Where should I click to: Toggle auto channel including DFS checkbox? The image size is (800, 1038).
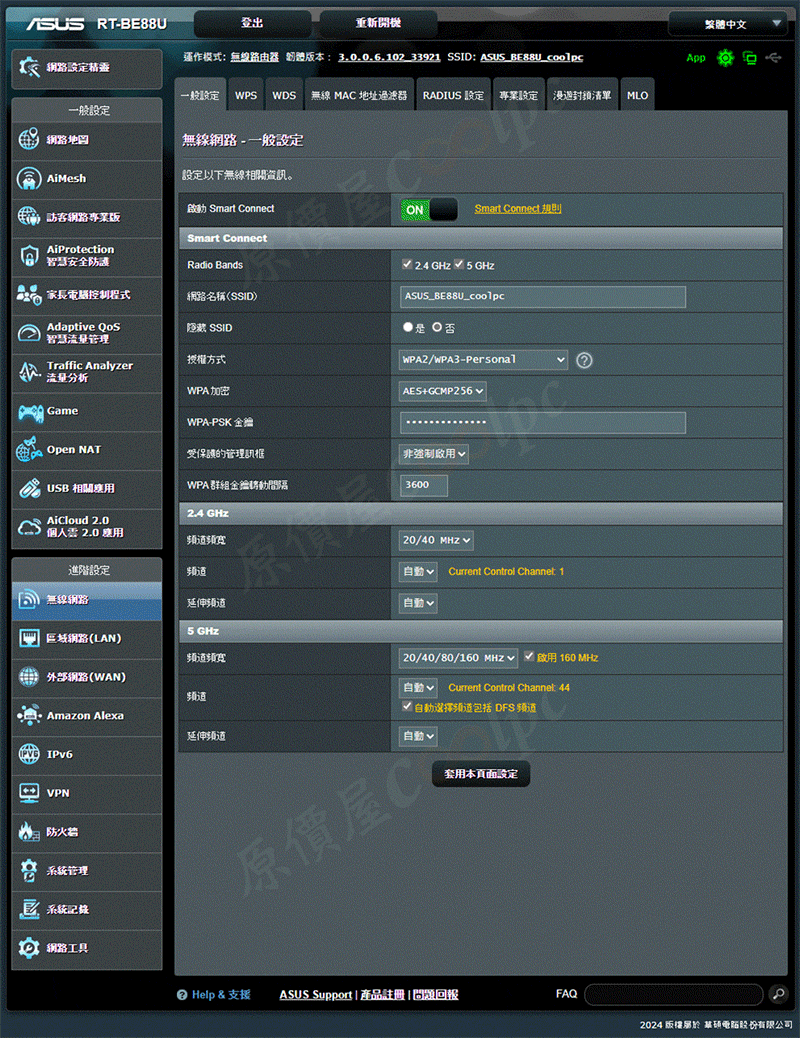click(407, 706)
